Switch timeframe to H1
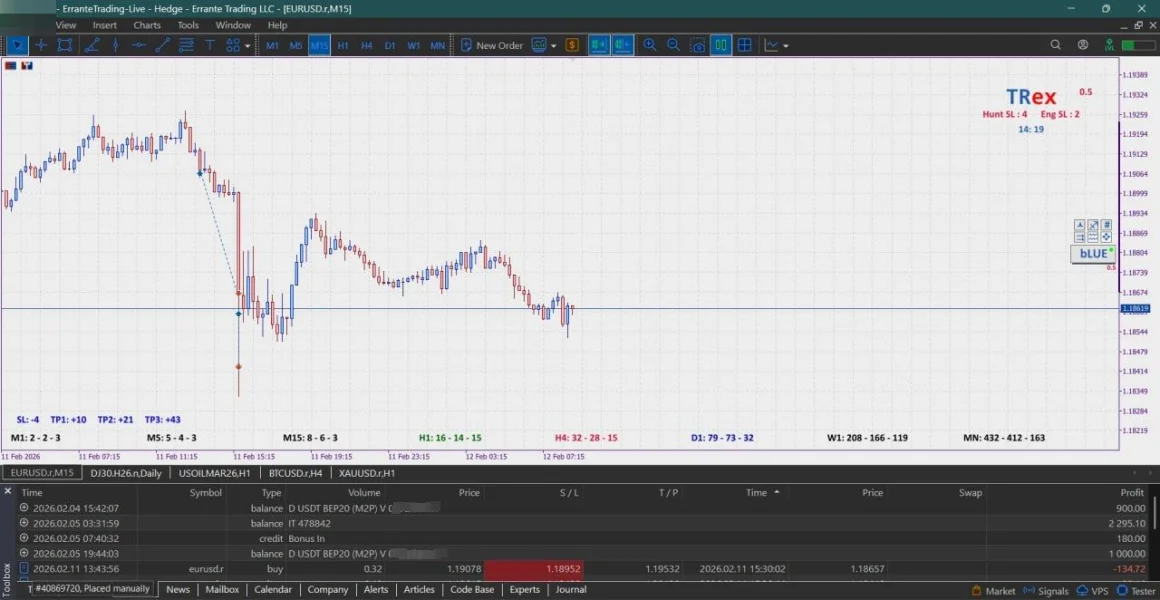 click(343, 45)
